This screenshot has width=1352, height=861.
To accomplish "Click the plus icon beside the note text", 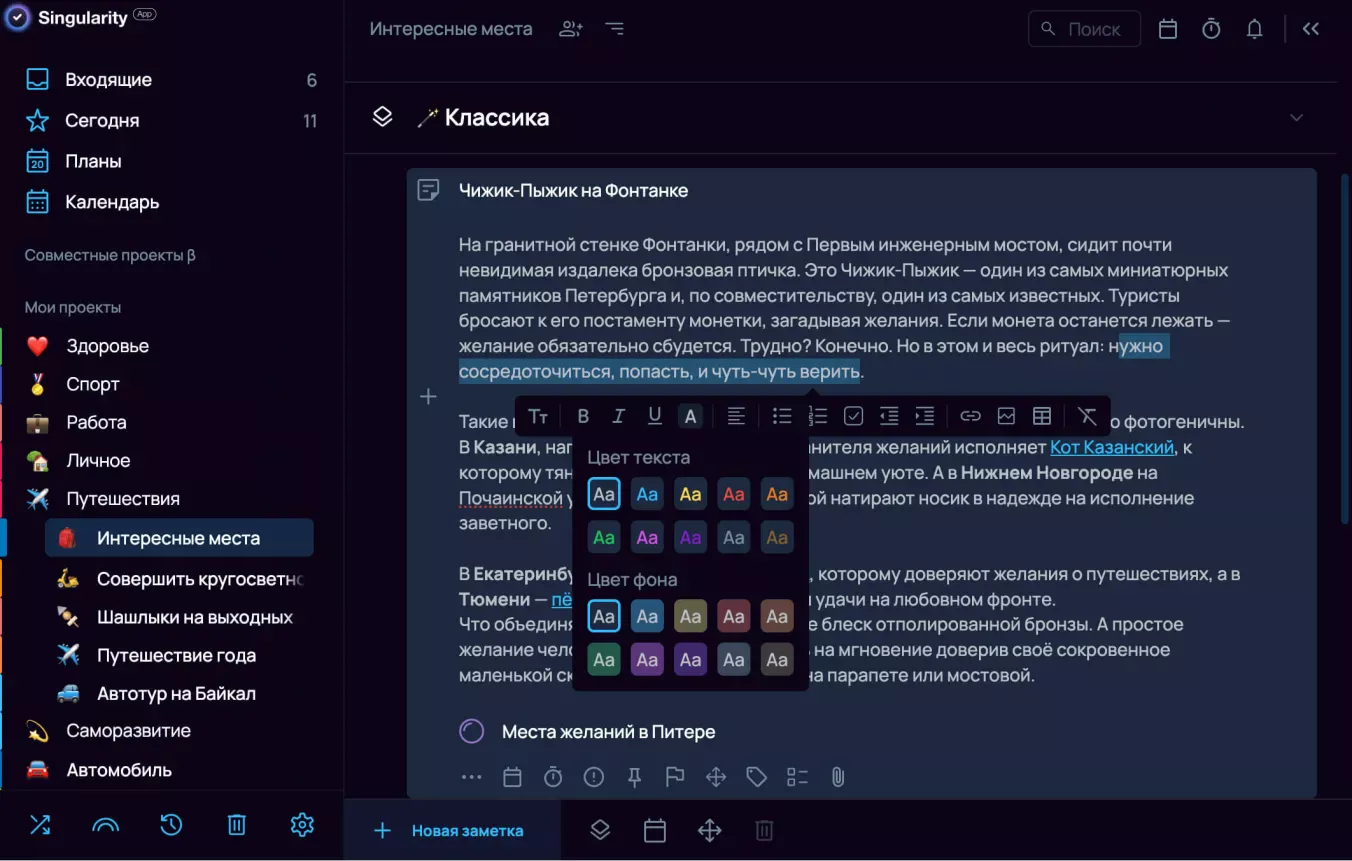I will click(x=428, y=397).
